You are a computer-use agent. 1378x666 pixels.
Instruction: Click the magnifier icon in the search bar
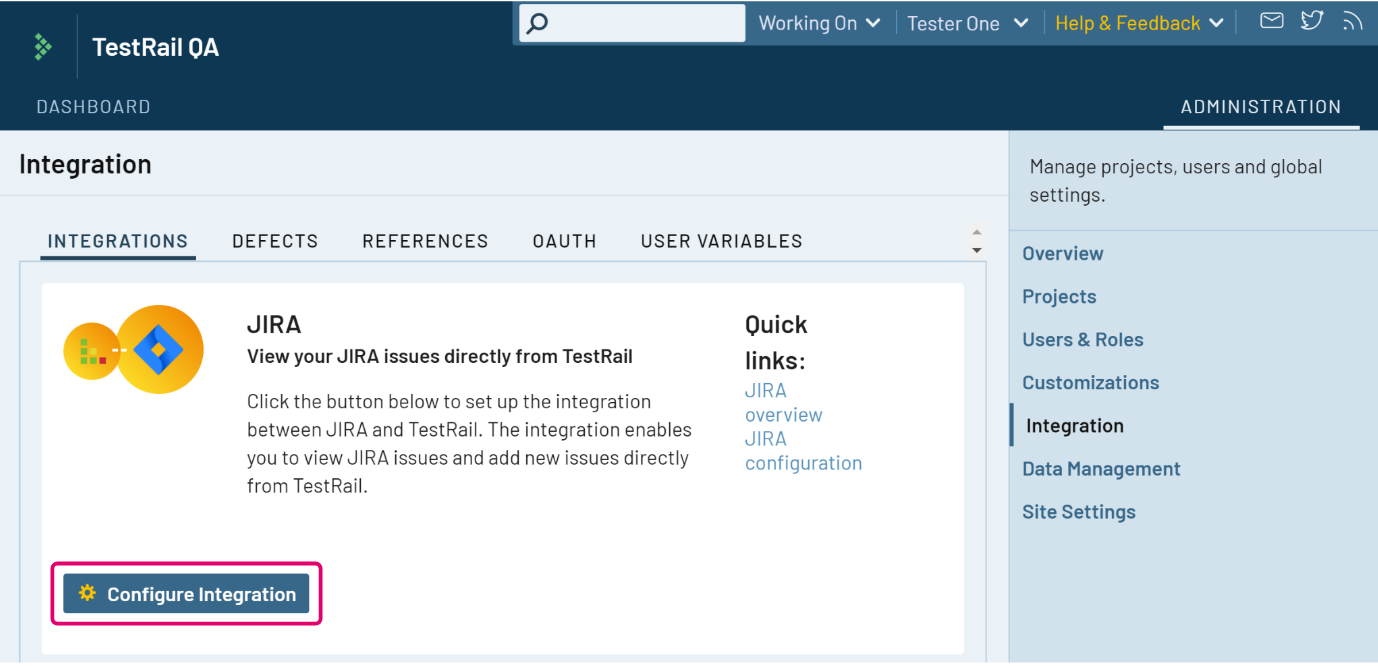(537, 23)
